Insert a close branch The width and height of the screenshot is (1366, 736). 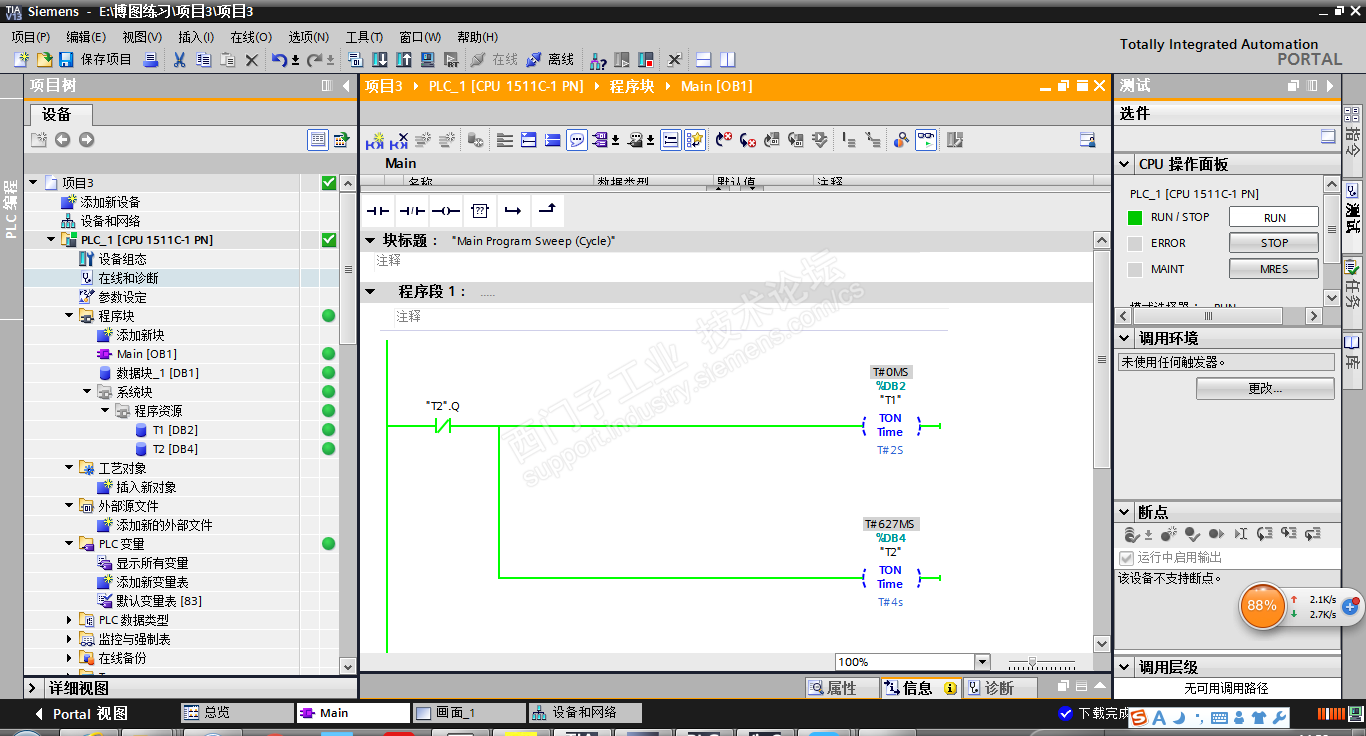click(547, 211)
